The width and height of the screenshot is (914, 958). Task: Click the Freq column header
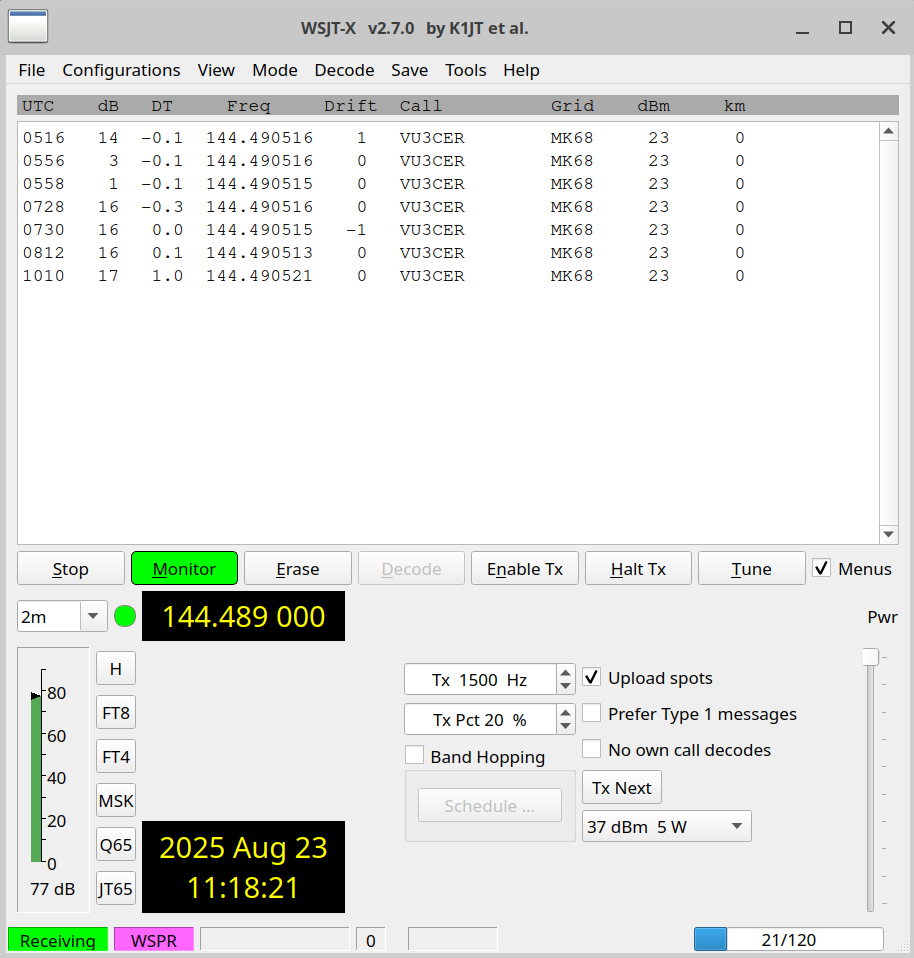coord(249,106)
